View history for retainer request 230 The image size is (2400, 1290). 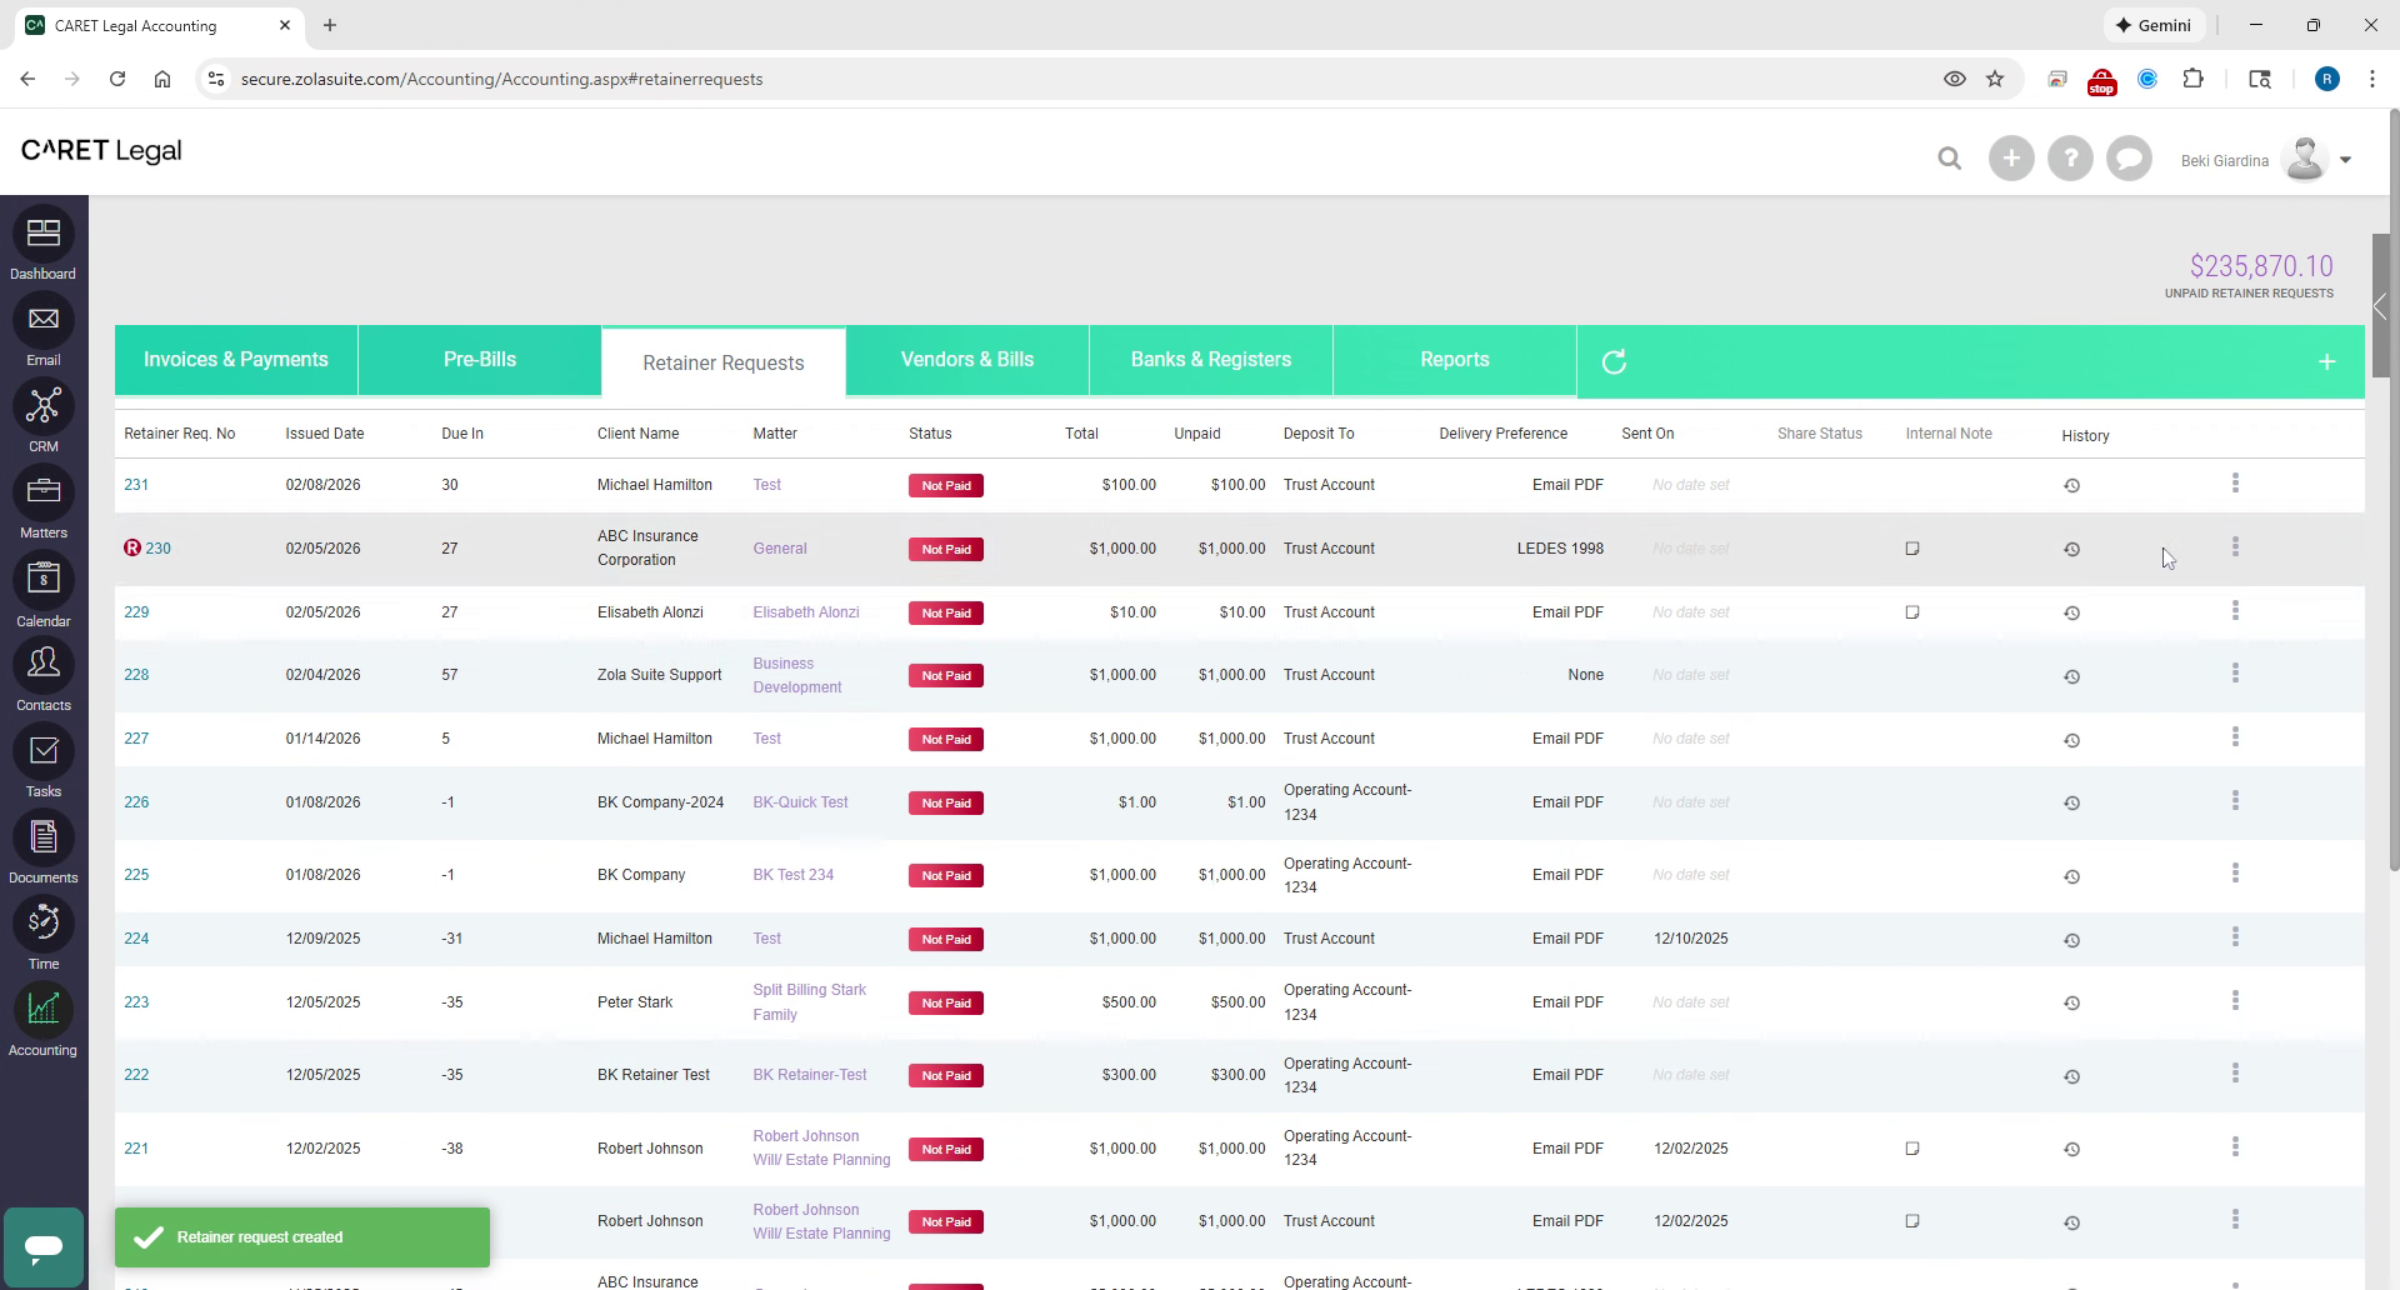pos(2072,550)
